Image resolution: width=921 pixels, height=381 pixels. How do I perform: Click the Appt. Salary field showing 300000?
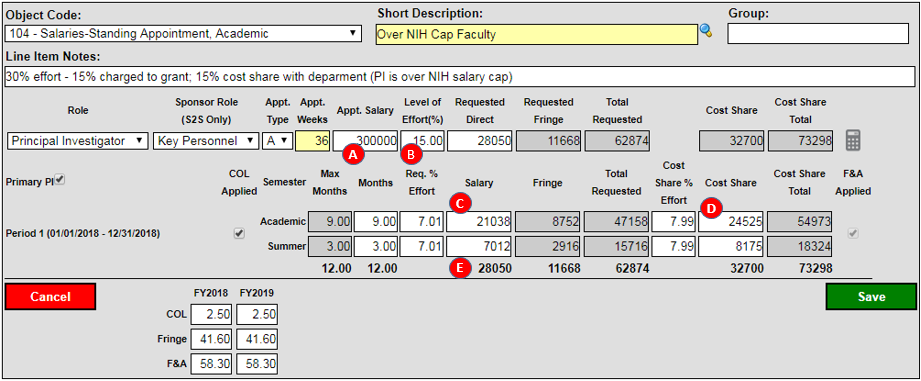tap(365, 141)
